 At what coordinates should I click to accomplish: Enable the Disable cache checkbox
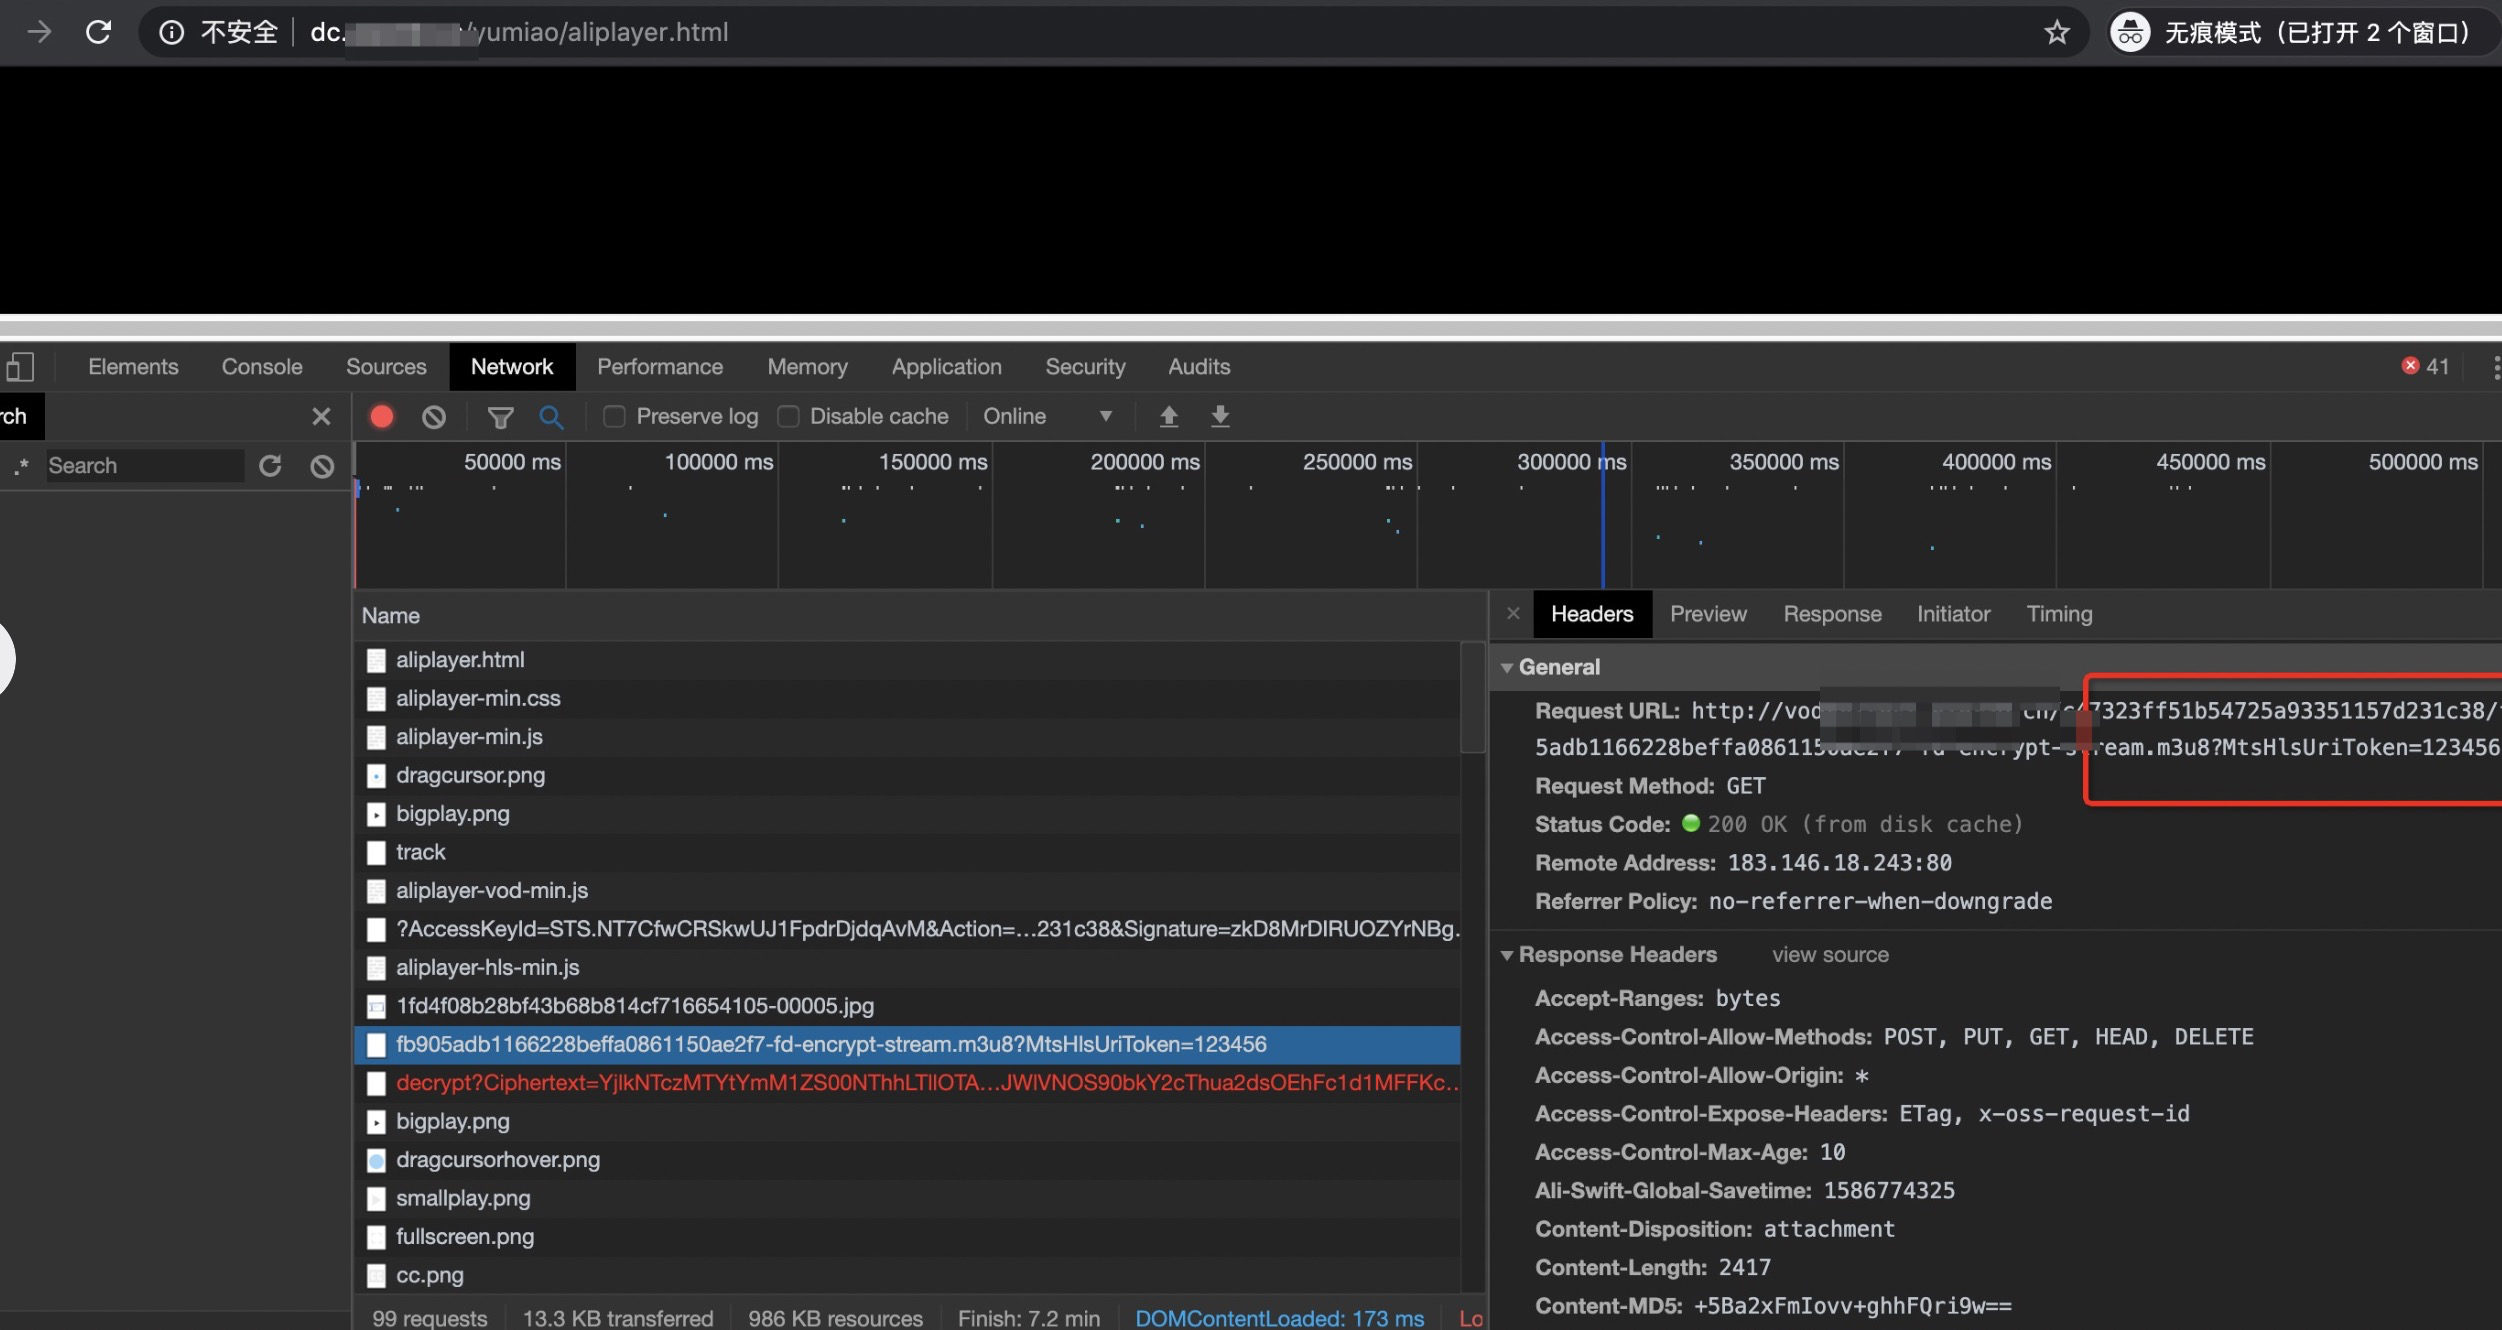click(788, 416)
